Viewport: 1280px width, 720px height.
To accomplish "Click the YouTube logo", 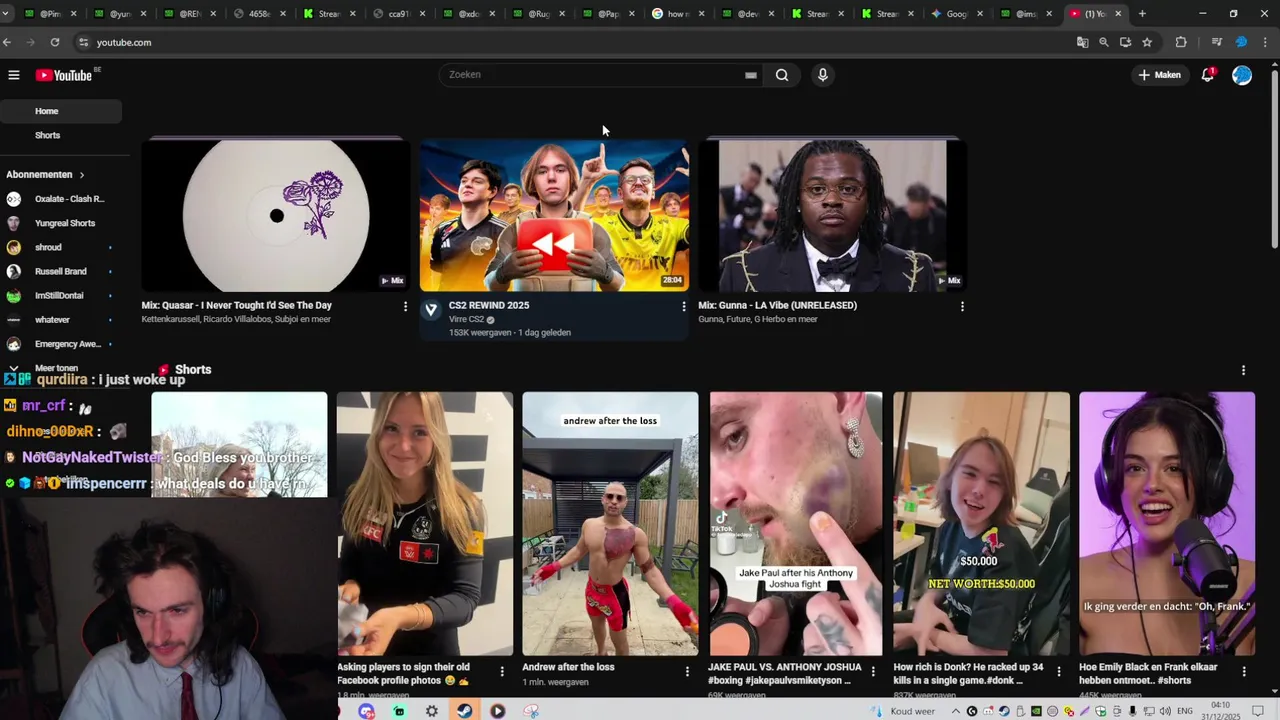I will (64, 75).
